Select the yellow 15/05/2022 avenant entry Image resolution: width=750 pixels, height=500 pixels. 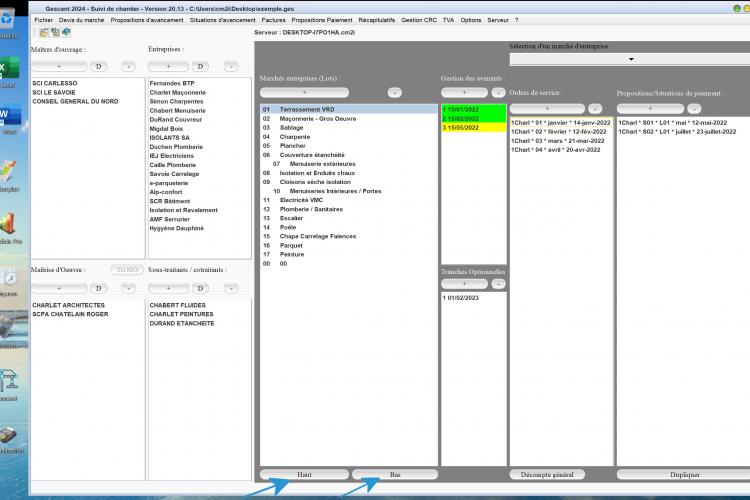coord(474,128)
